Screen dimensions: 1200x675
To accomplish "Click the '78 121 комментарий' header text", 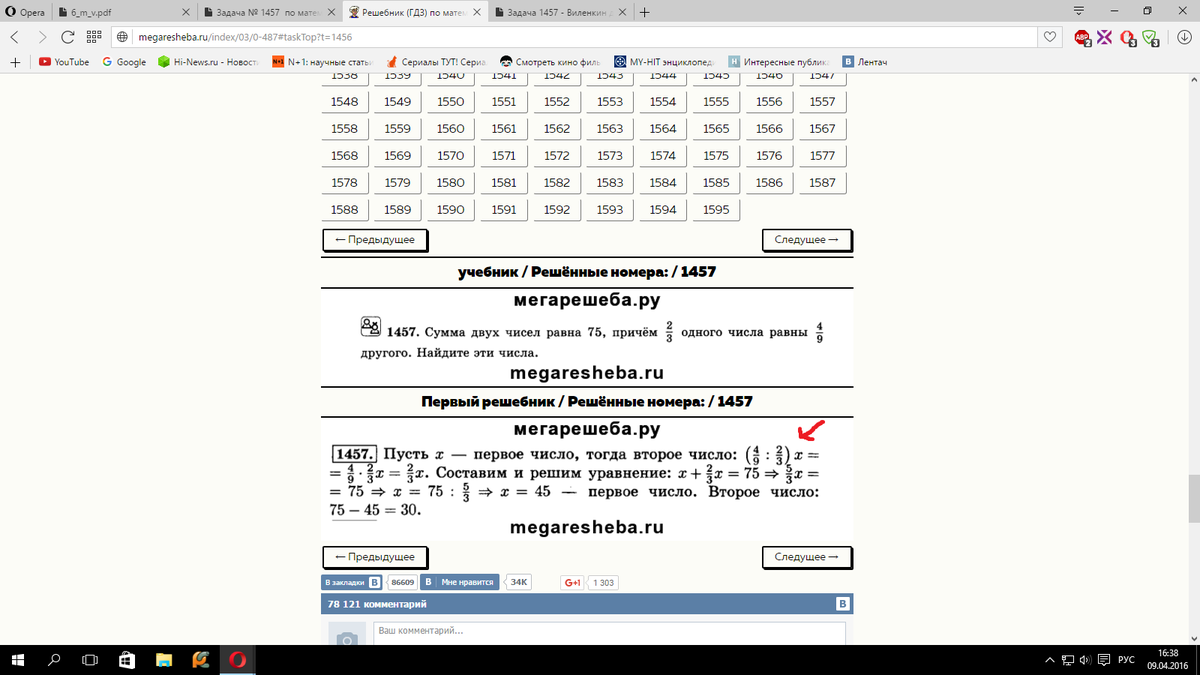I will coord(377,604).
